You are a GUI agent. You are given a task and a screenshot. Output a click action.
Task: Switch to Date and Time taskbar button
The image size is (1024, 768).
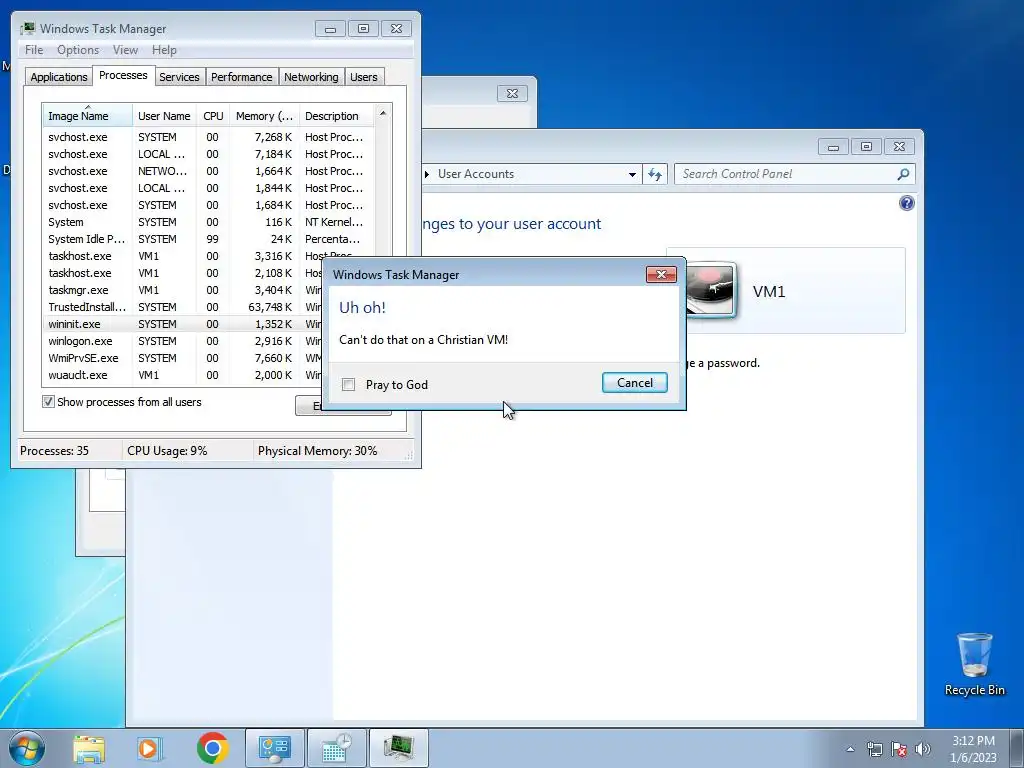337,748
